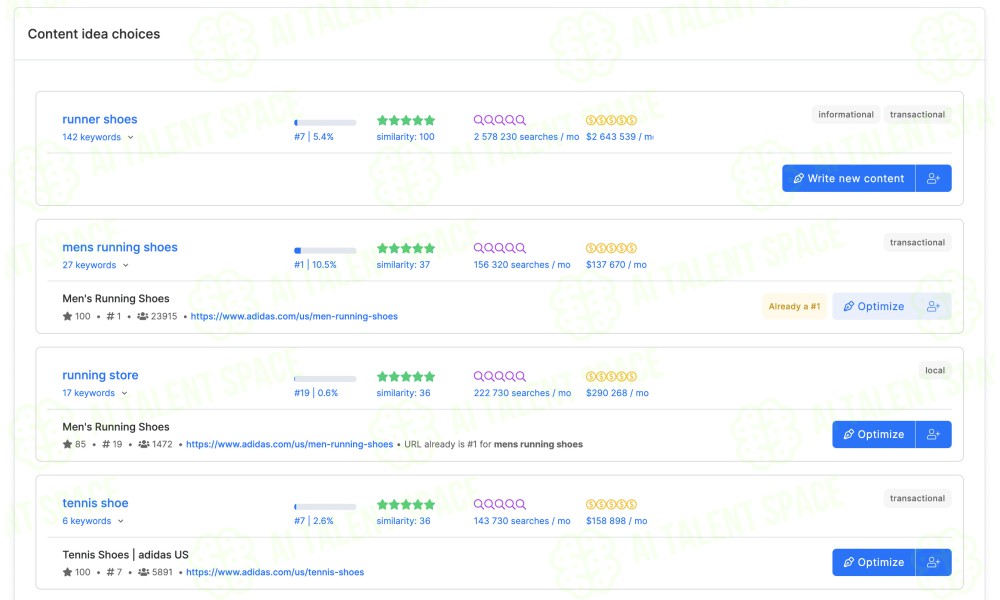Click the transactional tag on tennis shoe card
Screen dimensions: 1000x600
pos(917,499)
